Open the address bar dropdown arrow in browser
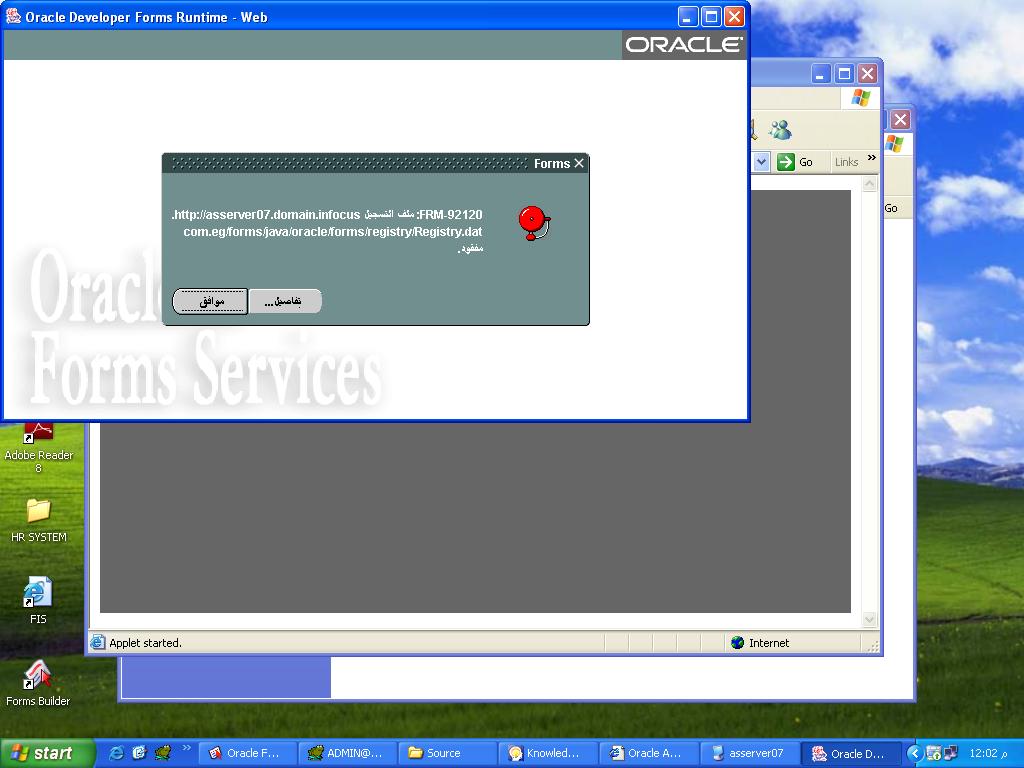This screenshot has width=1024, height=768. 761,162
